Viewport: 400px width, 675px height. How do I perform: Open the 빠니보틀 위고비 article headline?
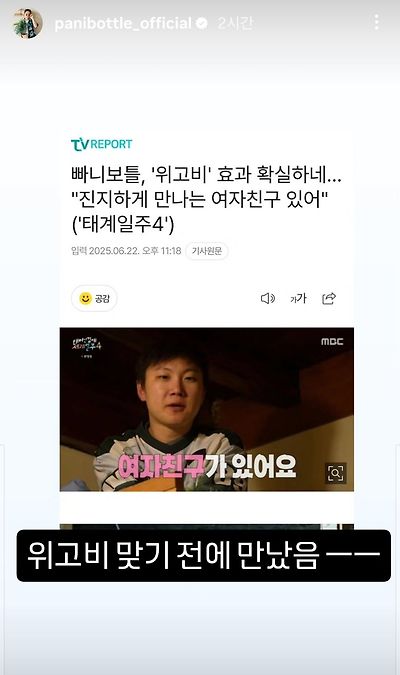(x=206, y=199)
